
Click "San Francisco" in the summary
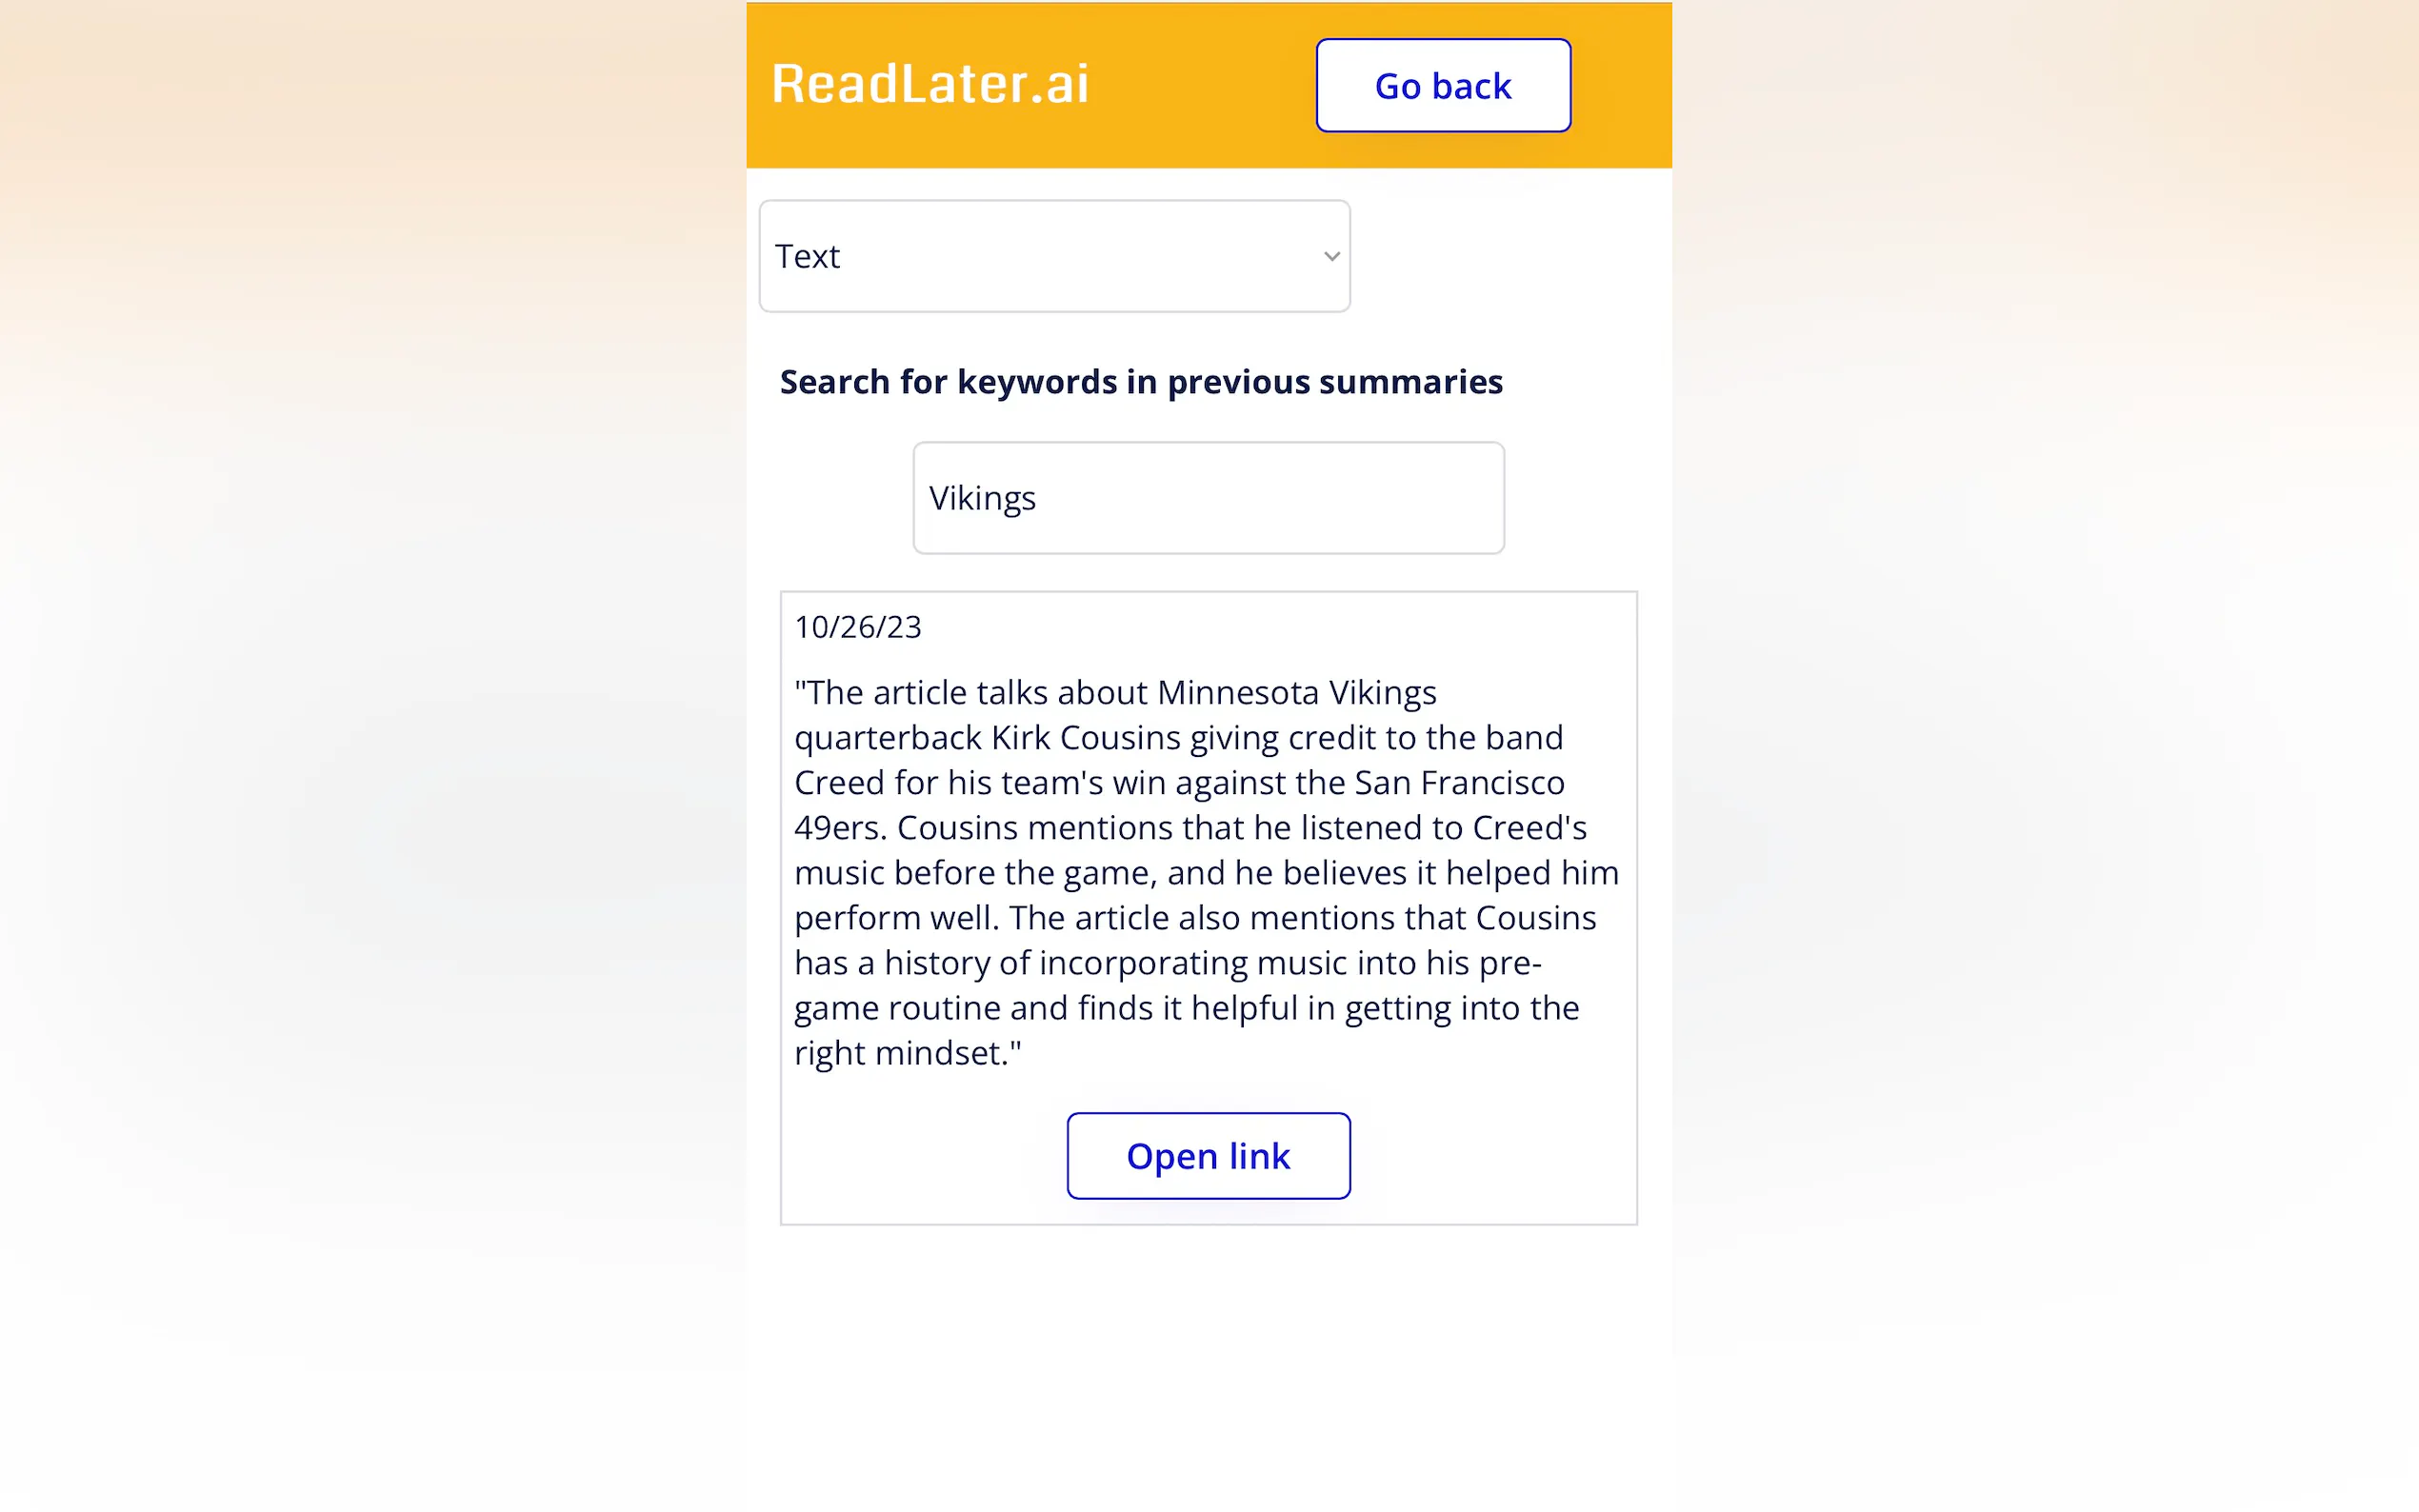1459,782
